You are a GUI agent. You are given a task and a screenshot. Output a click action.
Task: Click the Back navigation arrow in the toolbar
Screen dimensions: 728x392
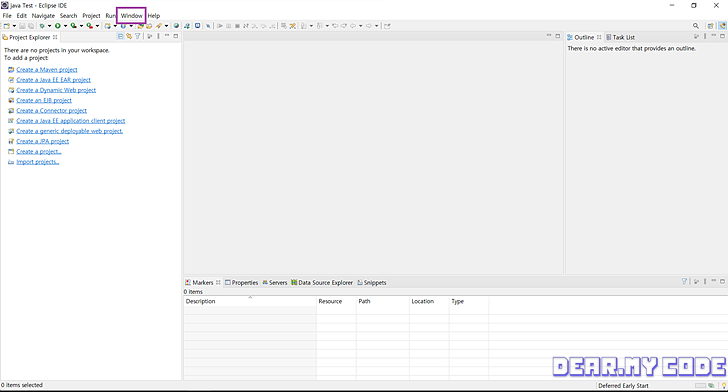[x=353, y=26]
